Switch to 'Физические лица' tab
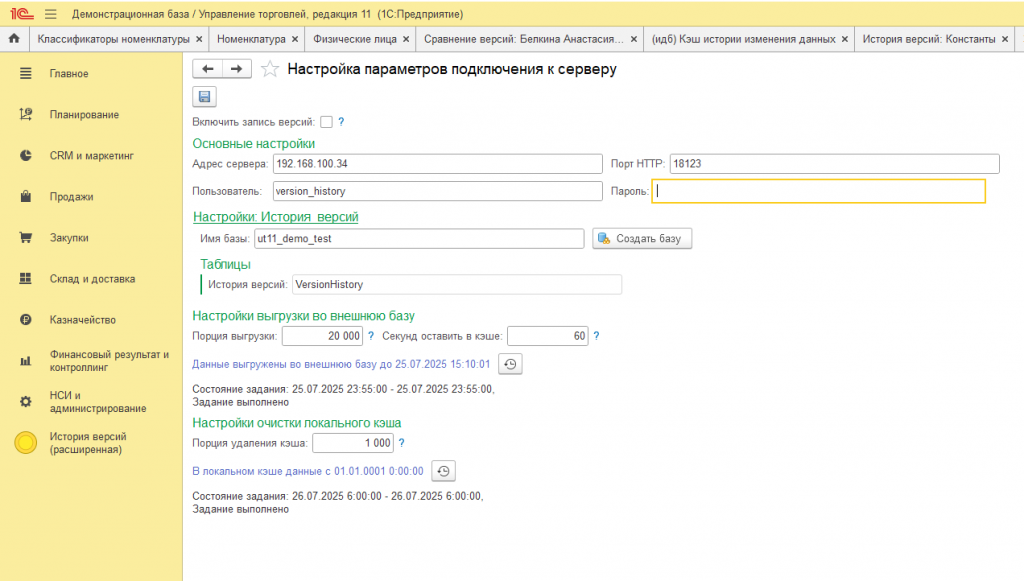The height and width of the screenshot is (581, 1024). pos(355,39)
